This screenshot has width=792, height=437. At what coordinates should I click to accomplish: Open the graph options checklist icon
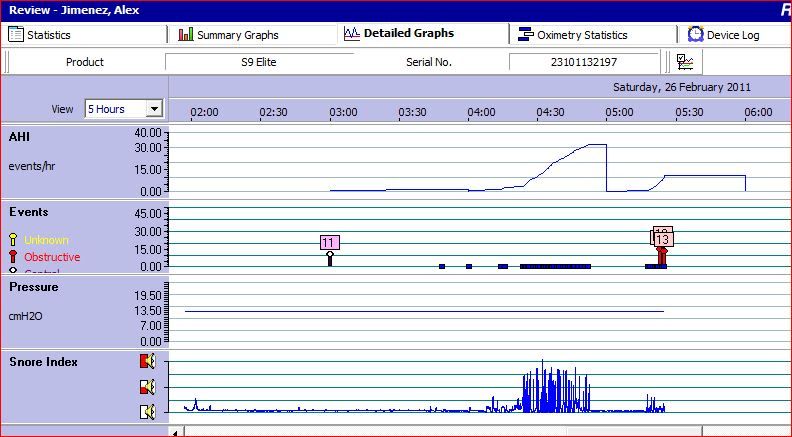(685, 62)
